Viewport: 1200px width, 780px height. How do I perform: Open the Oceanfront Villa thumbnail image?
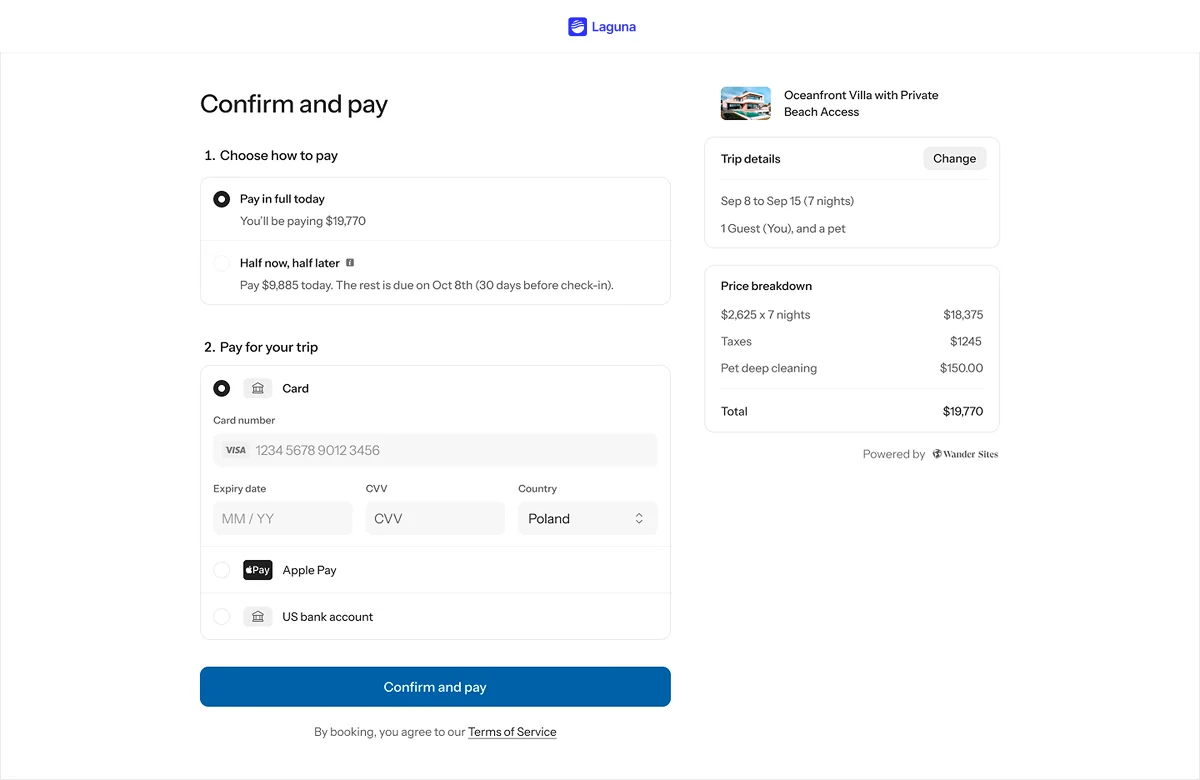[x=745, y=103]
